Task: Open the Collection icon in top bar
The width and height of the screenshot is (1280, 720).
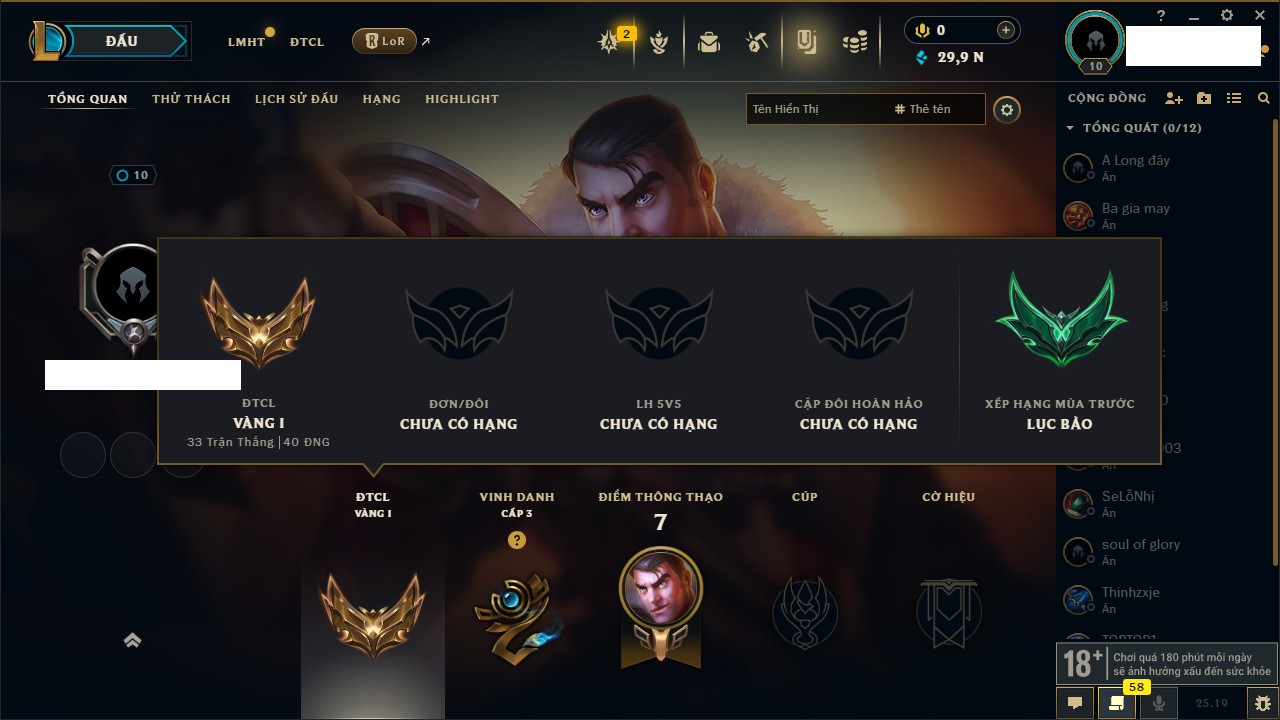Action: [806, 42]
